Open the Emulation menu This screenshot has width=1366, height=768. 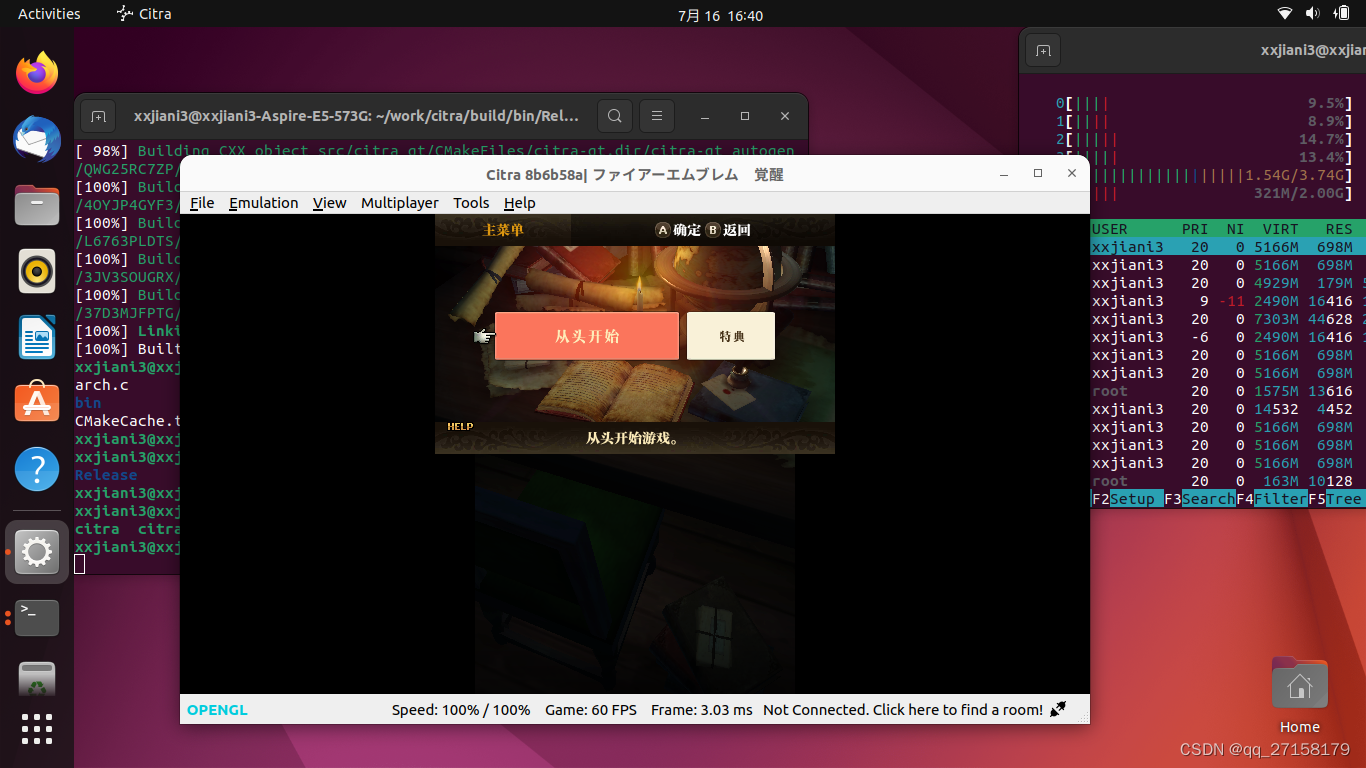tap(264, 203)
